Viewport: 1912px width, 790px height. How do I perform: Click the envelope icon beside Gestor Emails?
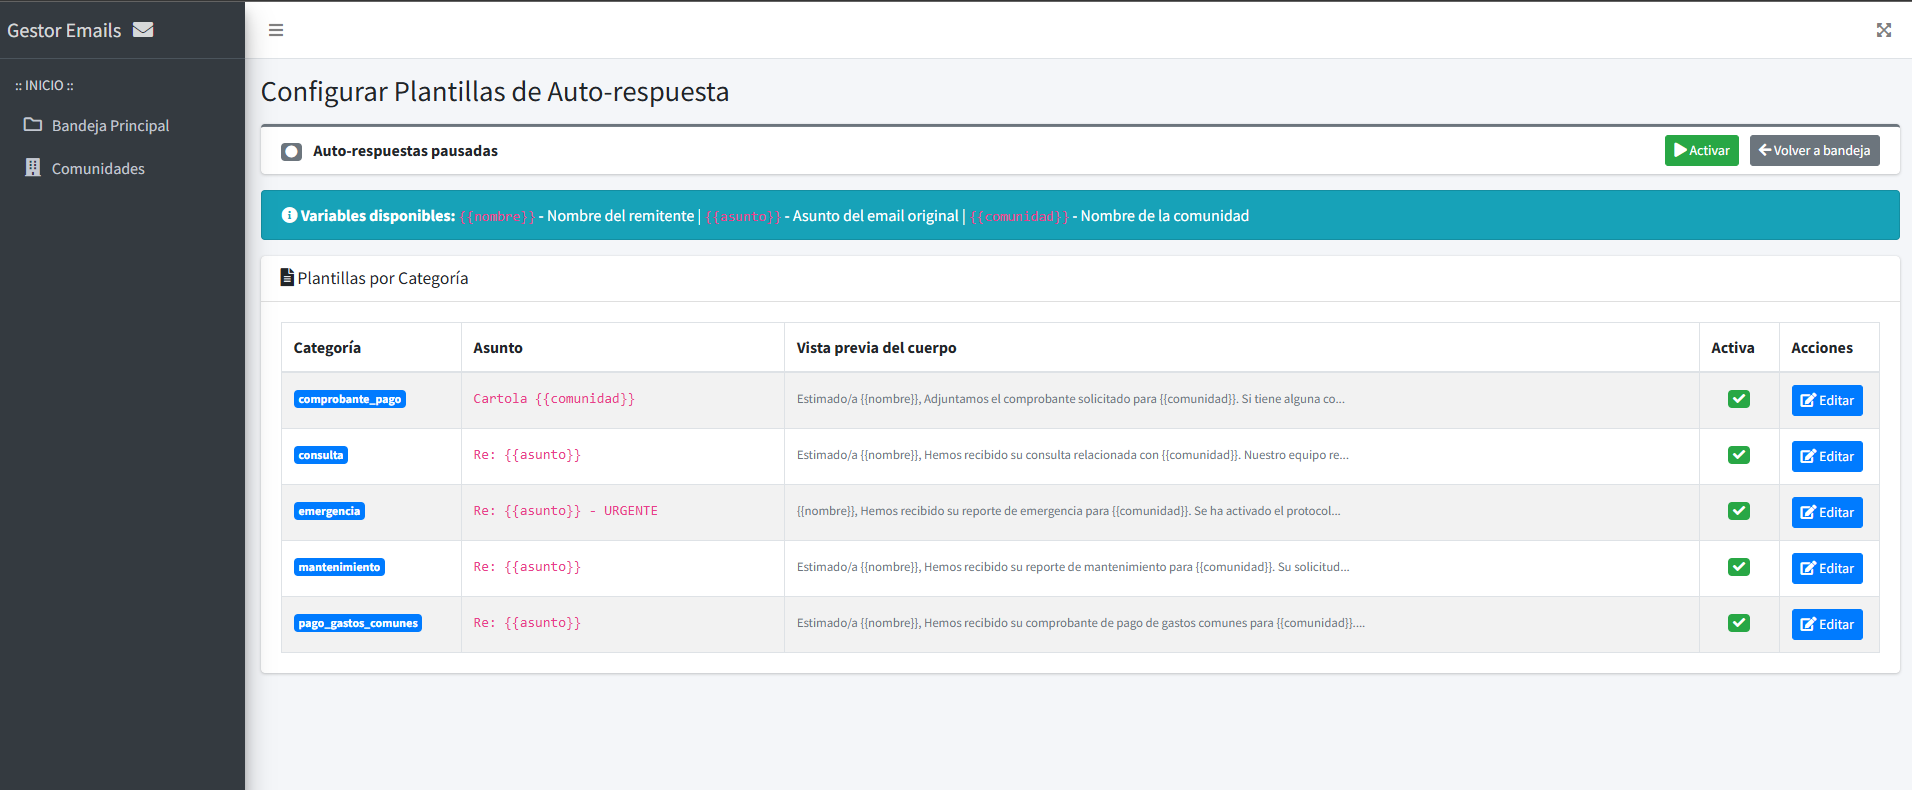click(x=143, y=30)
